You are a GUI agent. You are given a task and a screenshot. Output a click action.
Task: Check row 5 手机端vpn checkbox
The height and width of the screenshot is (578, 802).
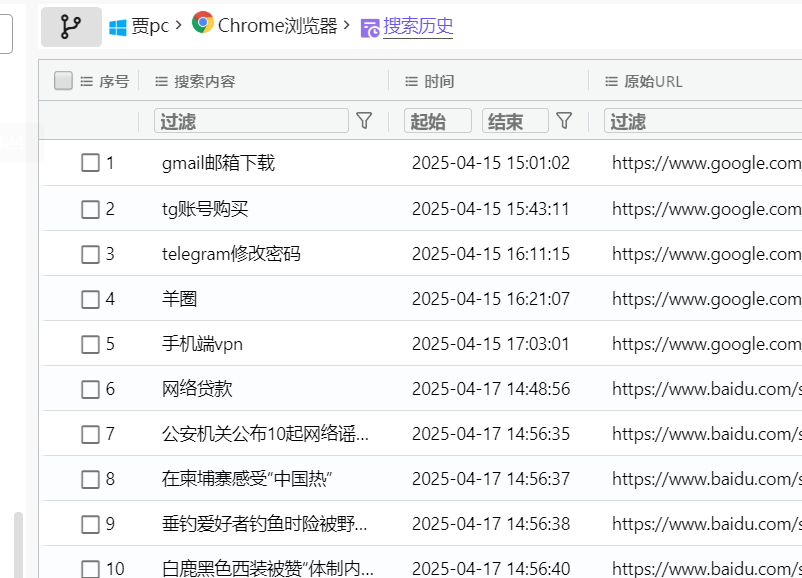91,344
